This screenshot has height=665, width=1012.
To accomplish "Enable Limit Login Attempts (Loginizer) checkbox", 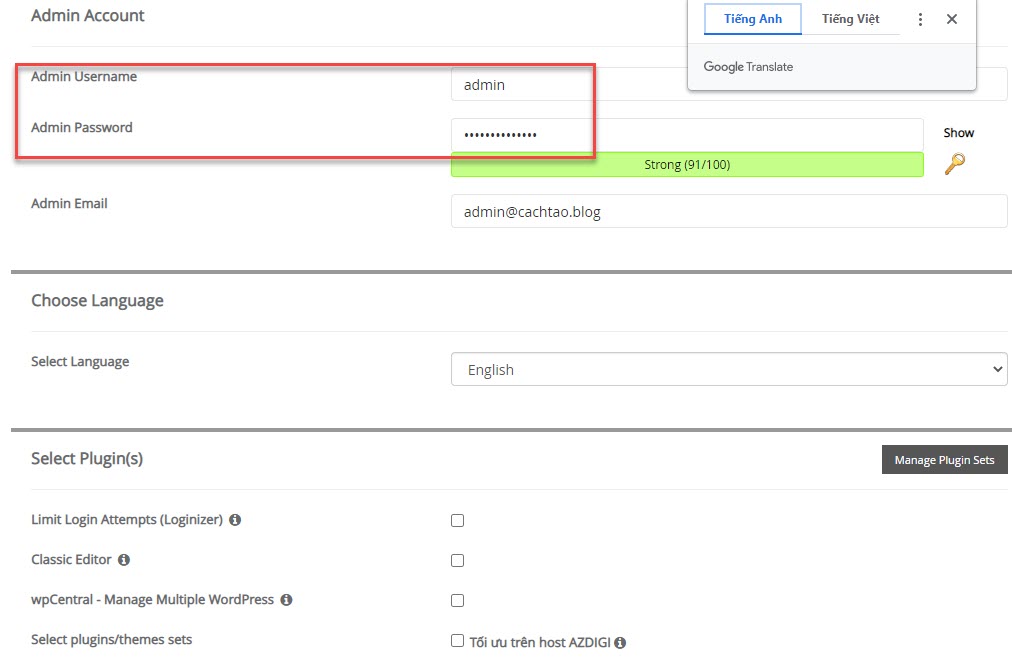I will 457,520.
